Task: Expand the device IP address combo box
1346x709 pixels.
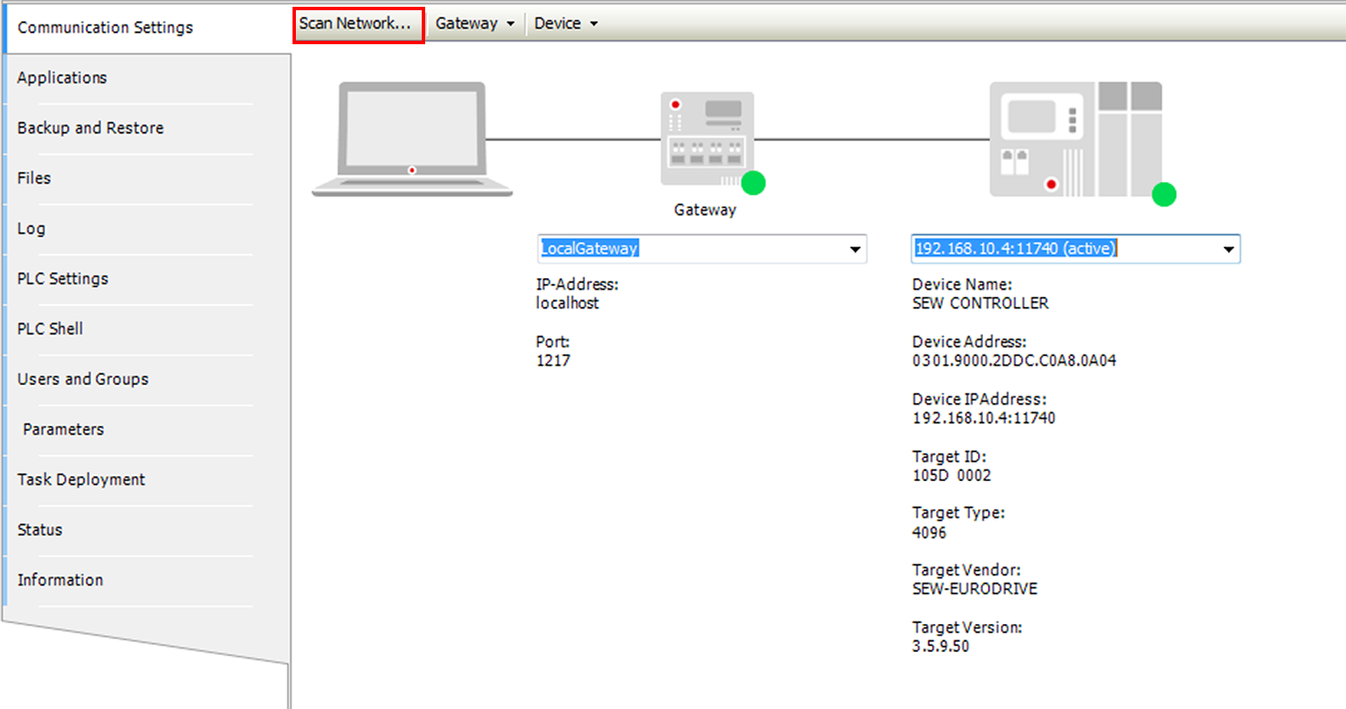Action: [x=1228, y=249]
